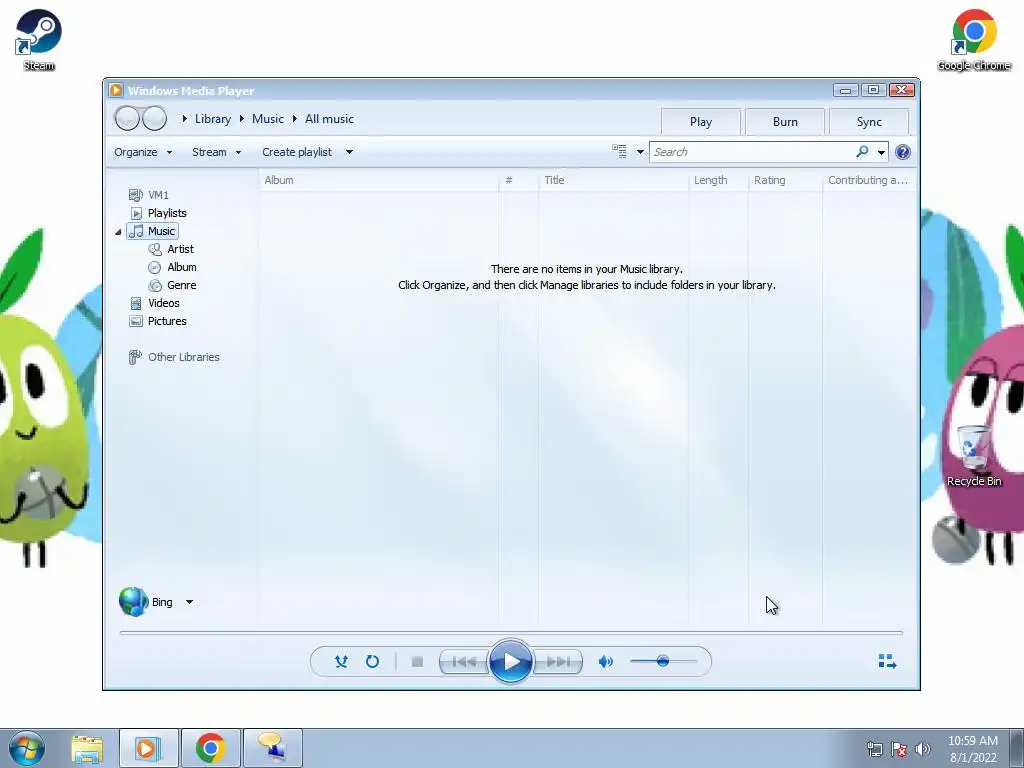The width and height of the screenshot is (1024, 768).
Task: Click the Stop playback button
Action: click(x=417, y=662)
